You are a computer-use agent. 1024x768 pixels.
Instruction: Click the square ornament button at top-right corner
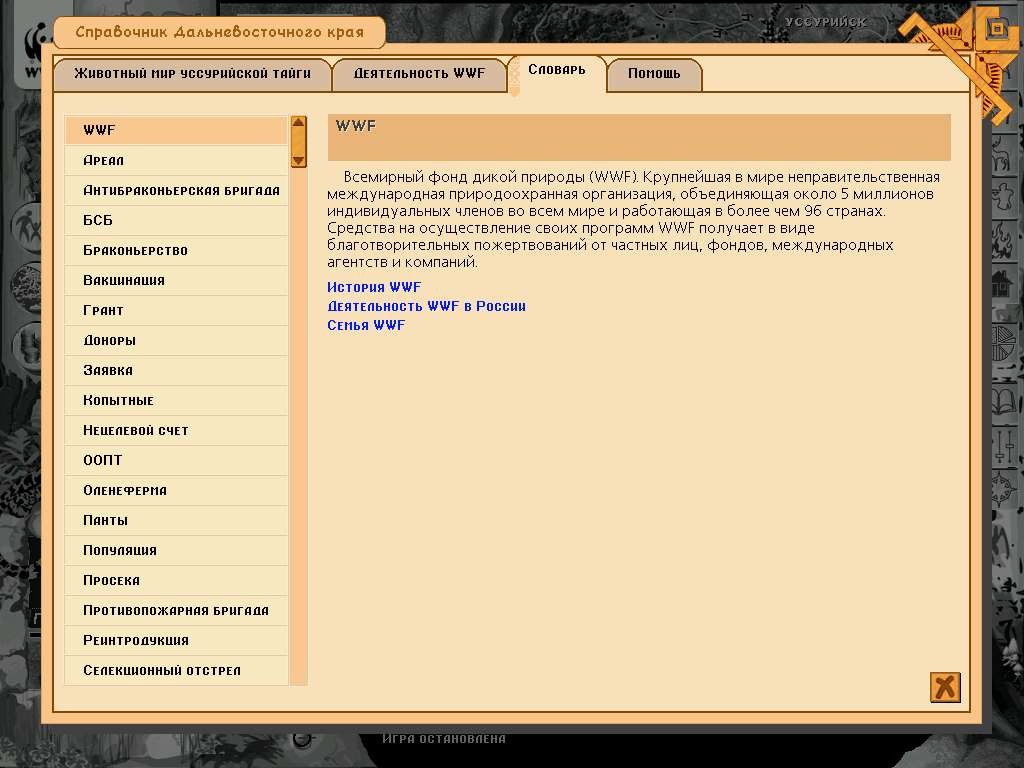click(x=997, y=28)
